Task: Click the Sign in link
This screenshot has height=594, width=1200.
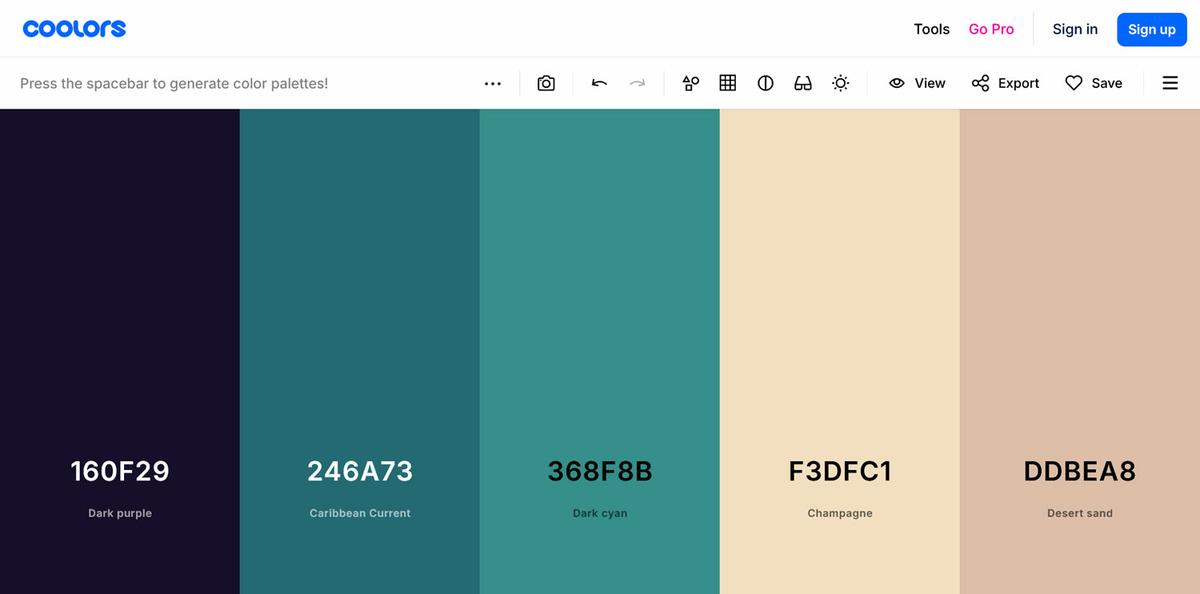Action: click(x=1075, y=29)
